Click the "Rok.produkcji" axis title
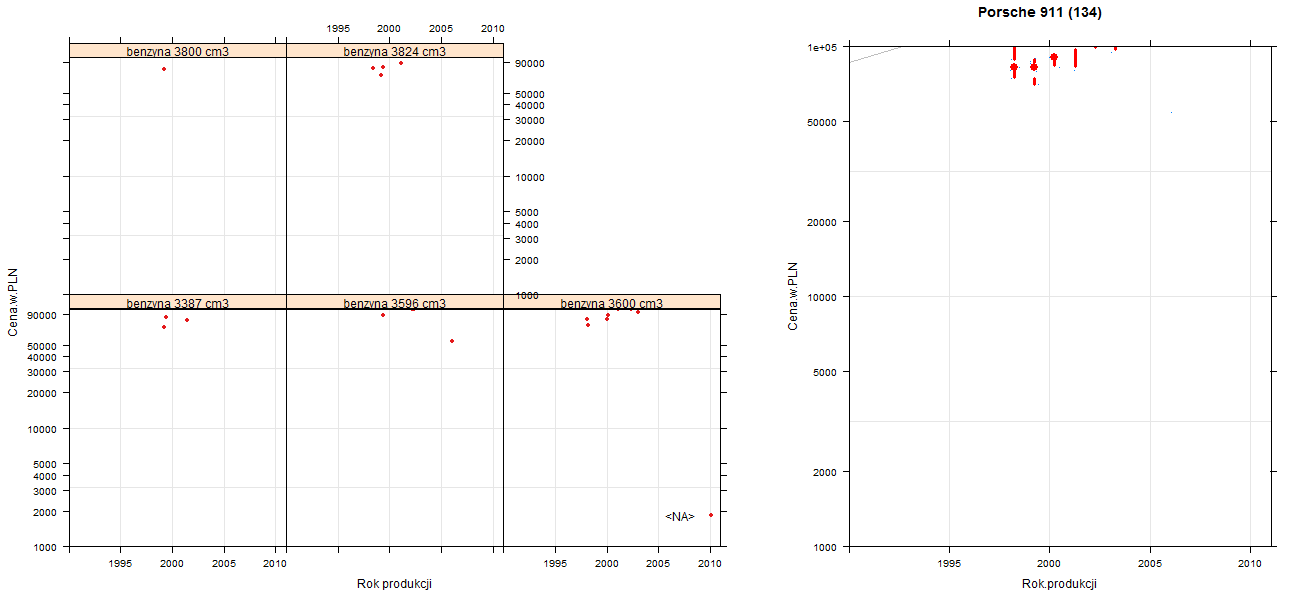The height and width of the screenshot is (600, 1300). [1060, 584]
